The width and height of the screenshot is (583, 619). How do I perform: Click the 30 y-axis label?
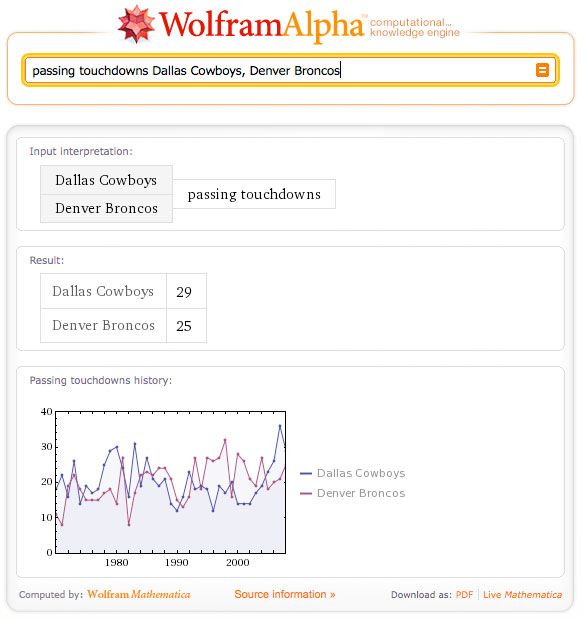(47, 447)
